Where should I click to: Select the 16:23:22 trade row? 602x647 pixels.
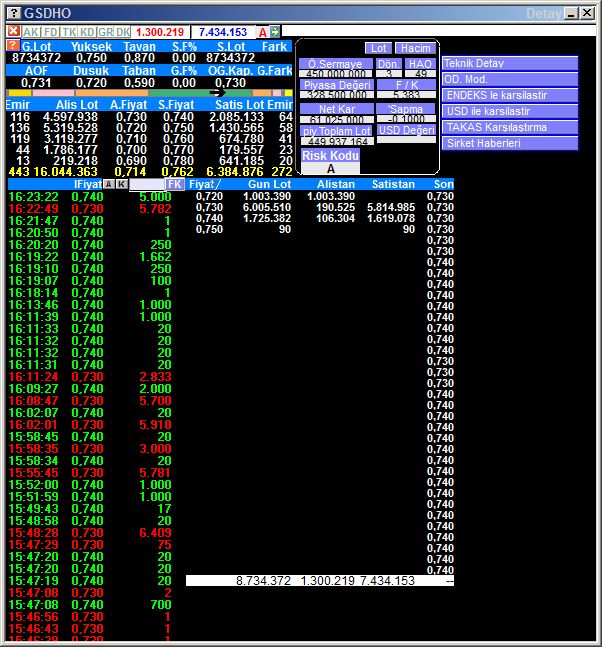click(90, 197)
